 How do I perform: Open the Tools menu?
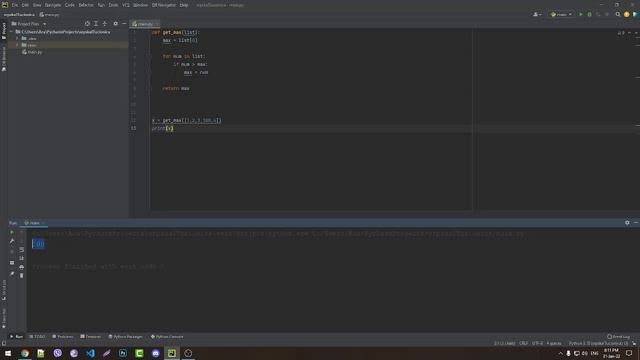pos(113,5)
